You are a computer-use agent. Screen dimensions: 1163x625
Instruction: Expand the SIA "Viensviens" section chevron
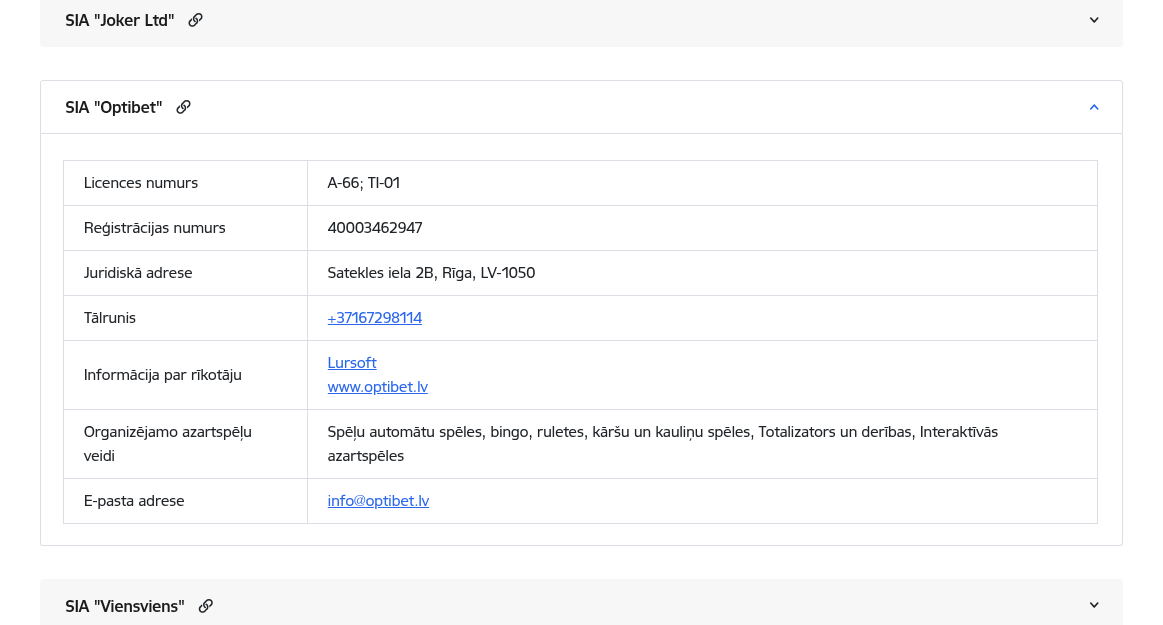tap(1094, 605)
